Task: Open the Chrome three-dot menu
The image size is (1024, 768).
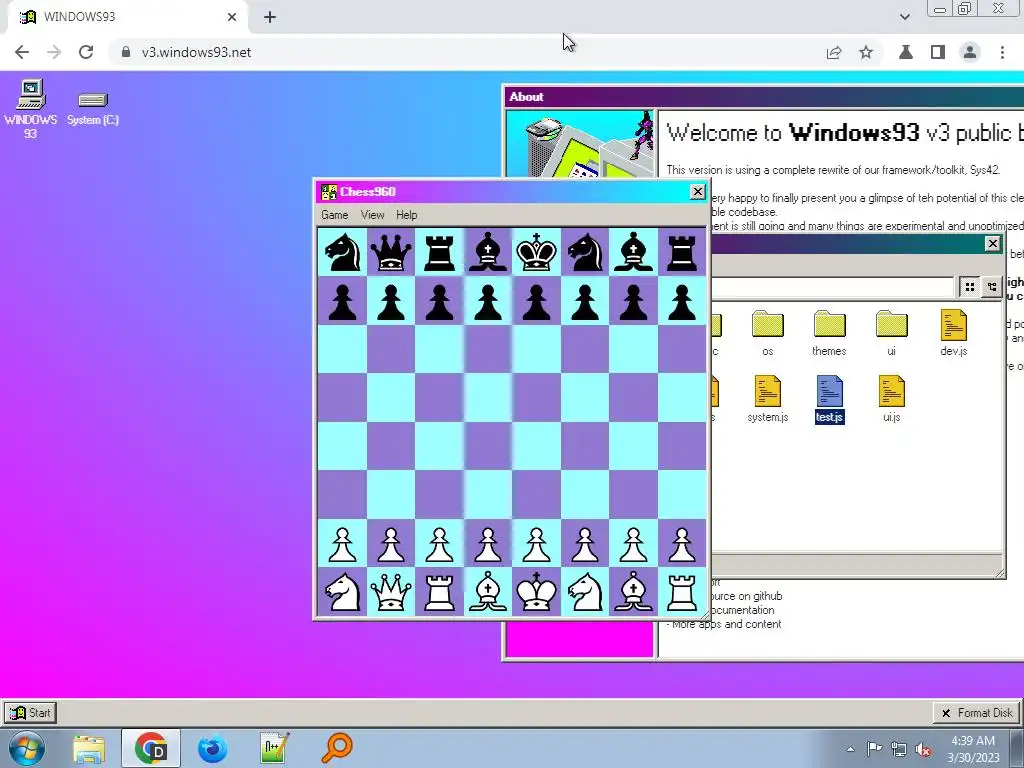Action: (x=1002, y=52)
